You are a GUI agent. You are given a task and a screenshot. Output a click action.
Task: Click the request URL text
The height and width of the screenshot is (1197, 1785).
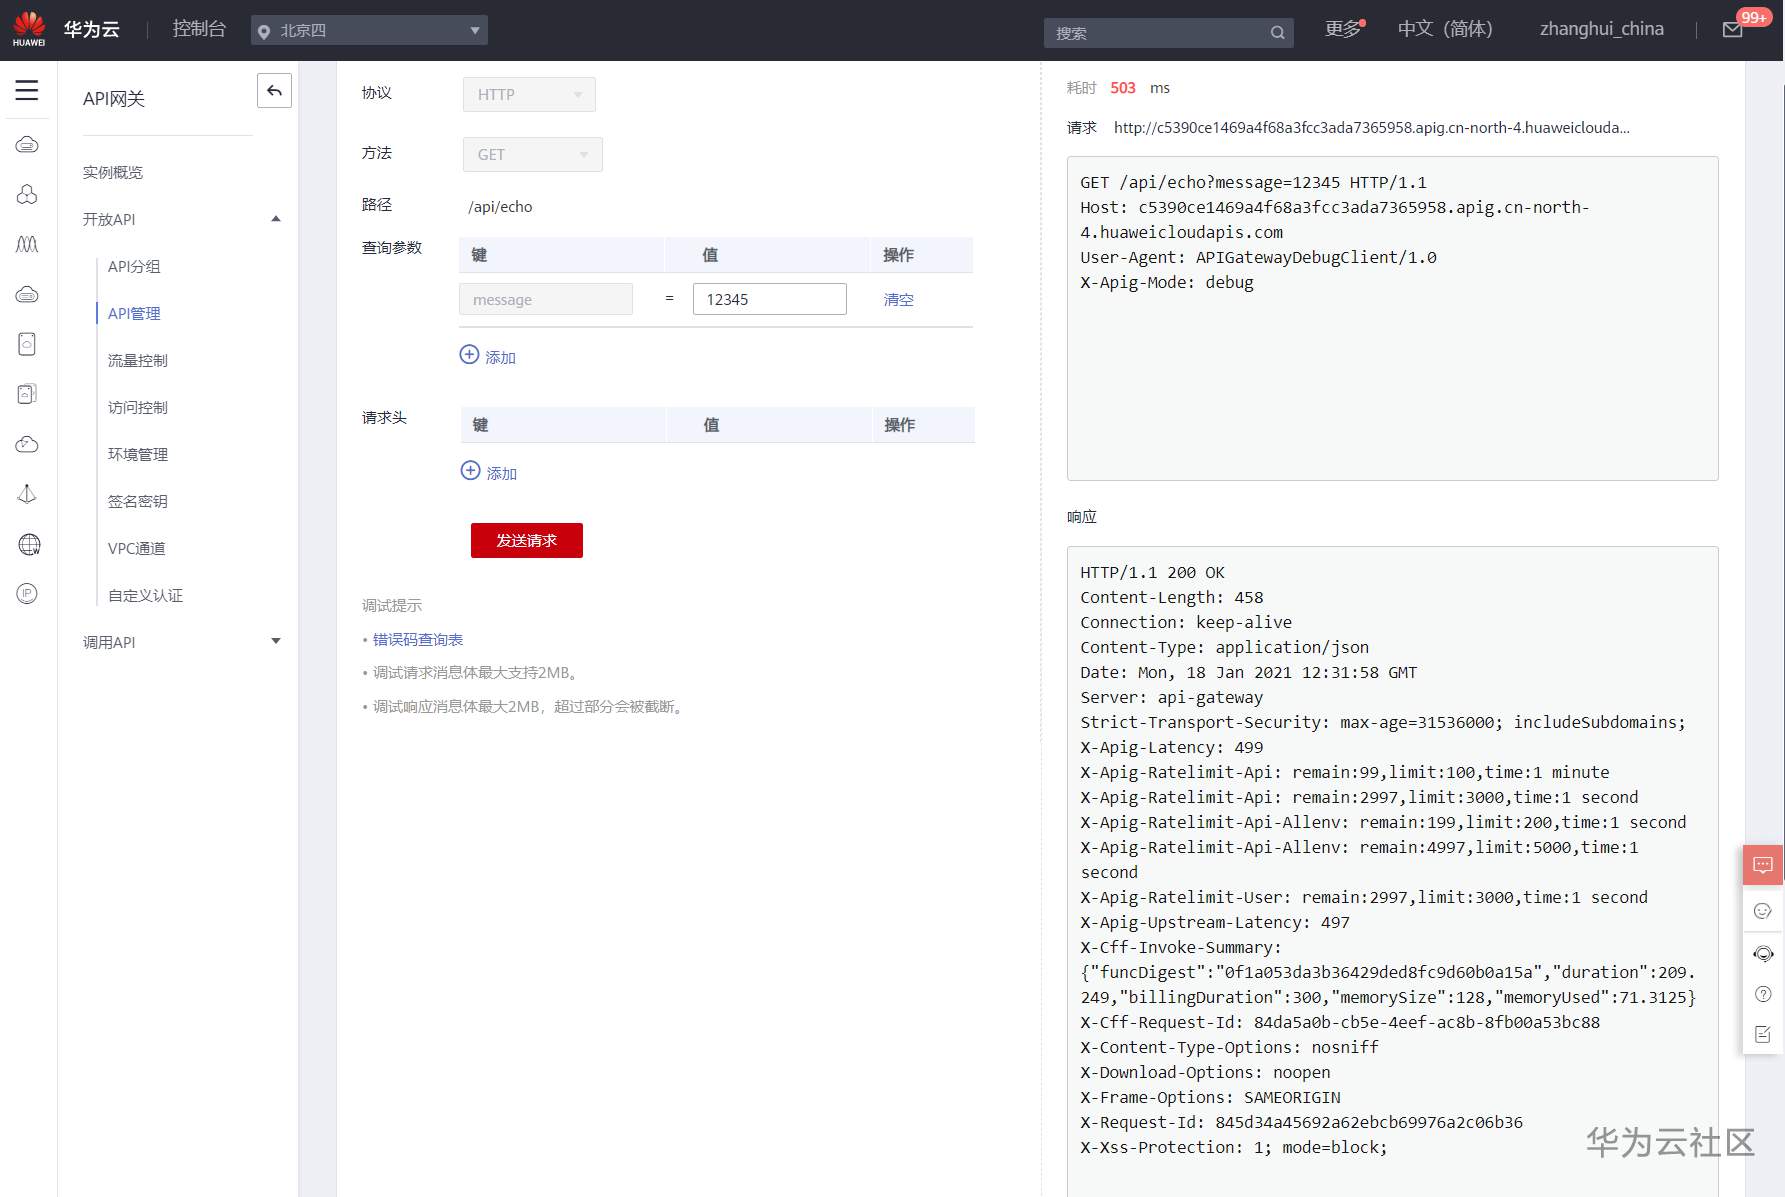pos(1372,127)
